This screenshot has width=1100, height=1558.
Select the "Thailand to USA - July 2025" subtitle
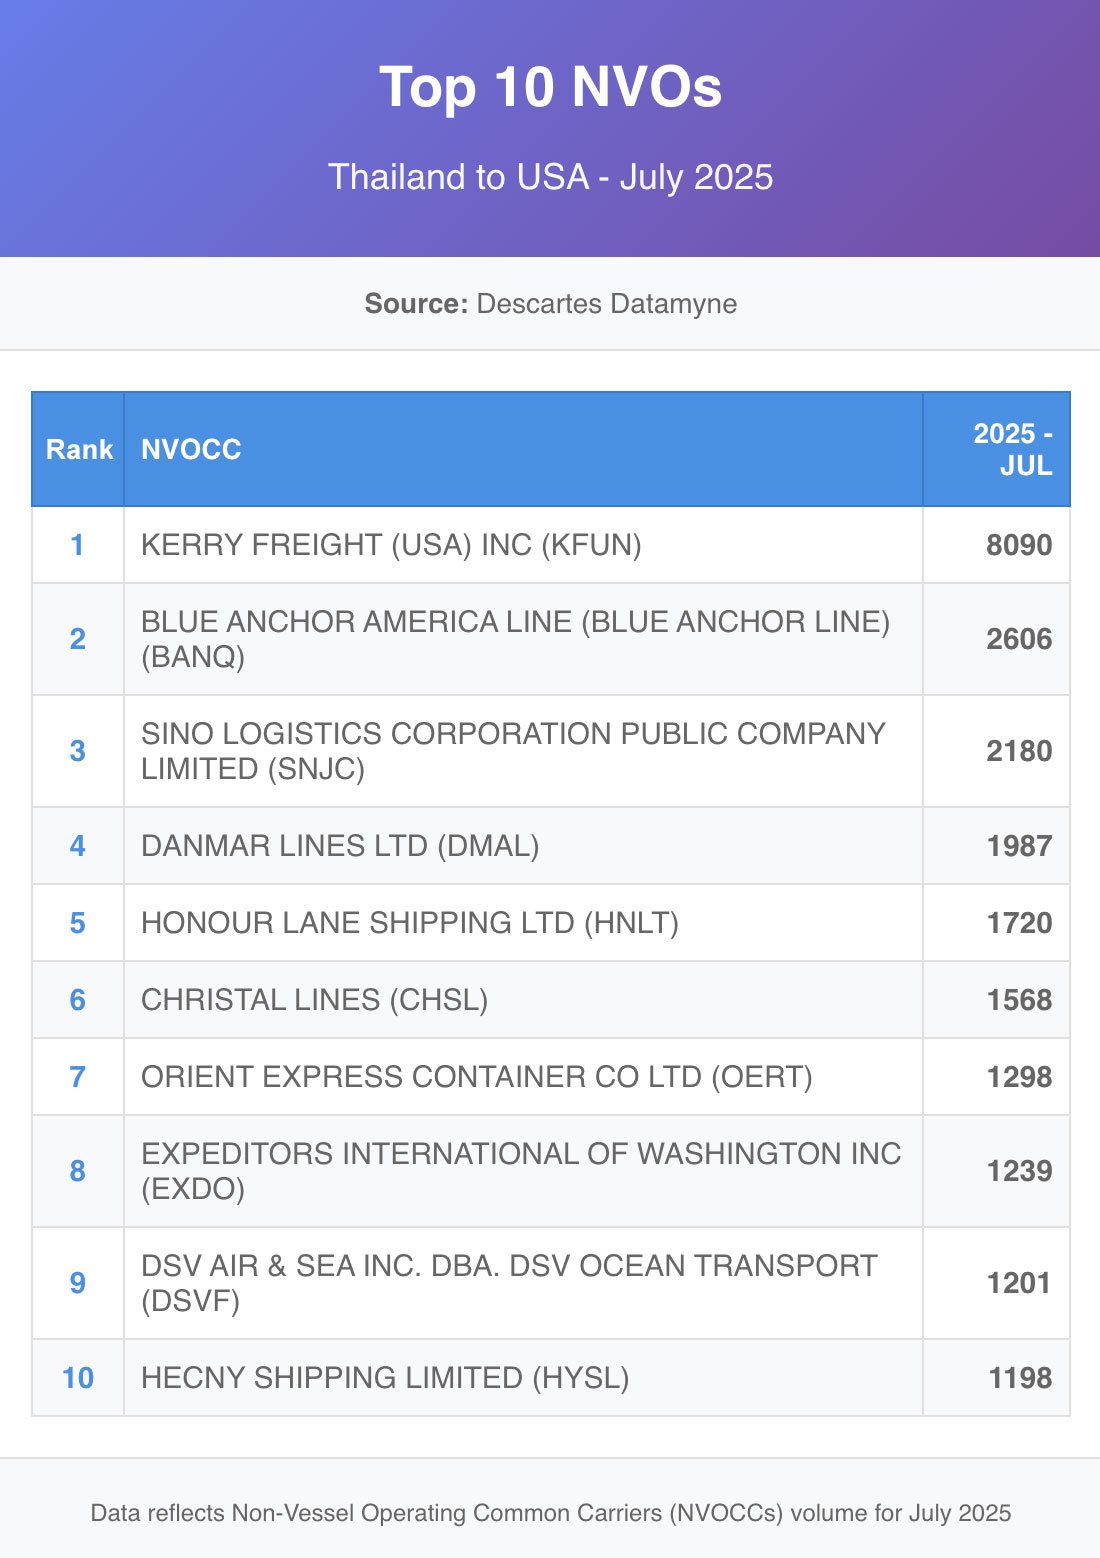pos(550,177)
